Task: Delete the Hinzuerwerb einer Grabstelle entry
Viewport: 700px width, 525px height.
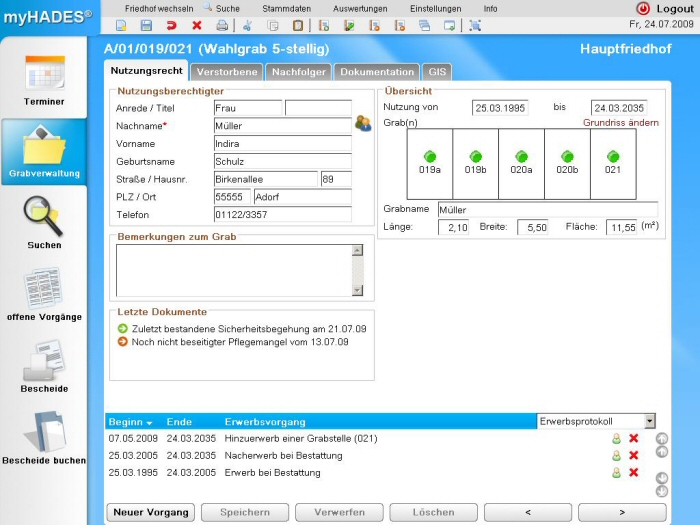Action: [633, 438]
